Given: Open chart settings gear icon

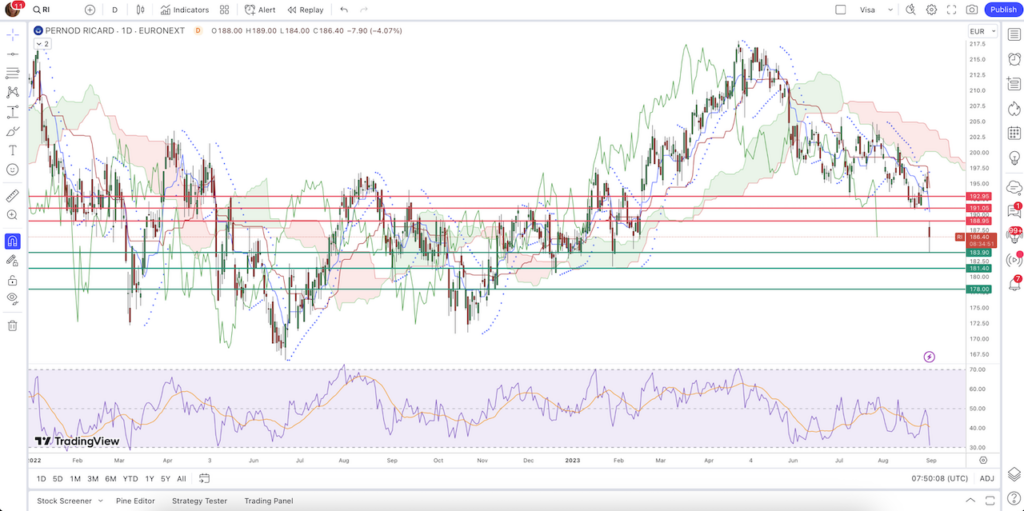Looking at the screenshot, I should pyautogui.click(x=931, y=9).
